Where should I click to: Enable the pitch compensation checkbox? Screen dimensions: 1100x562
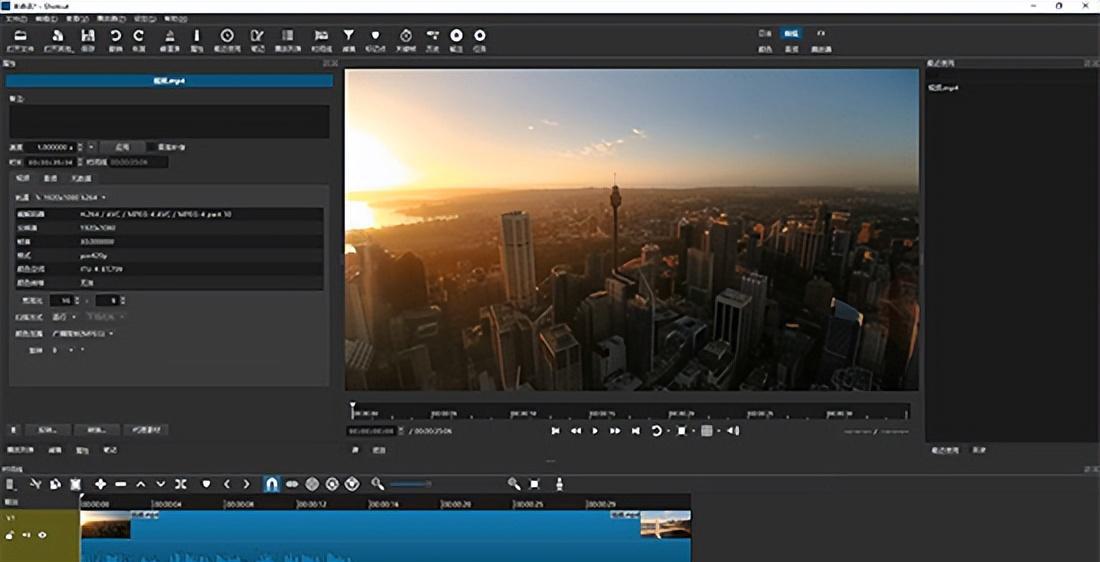point(151,147)
